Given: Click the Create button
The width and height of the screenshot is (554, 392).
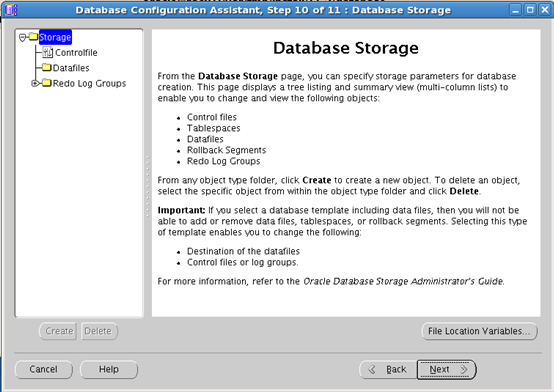Looking at the screenshot, I should click(x=58, y=331).
